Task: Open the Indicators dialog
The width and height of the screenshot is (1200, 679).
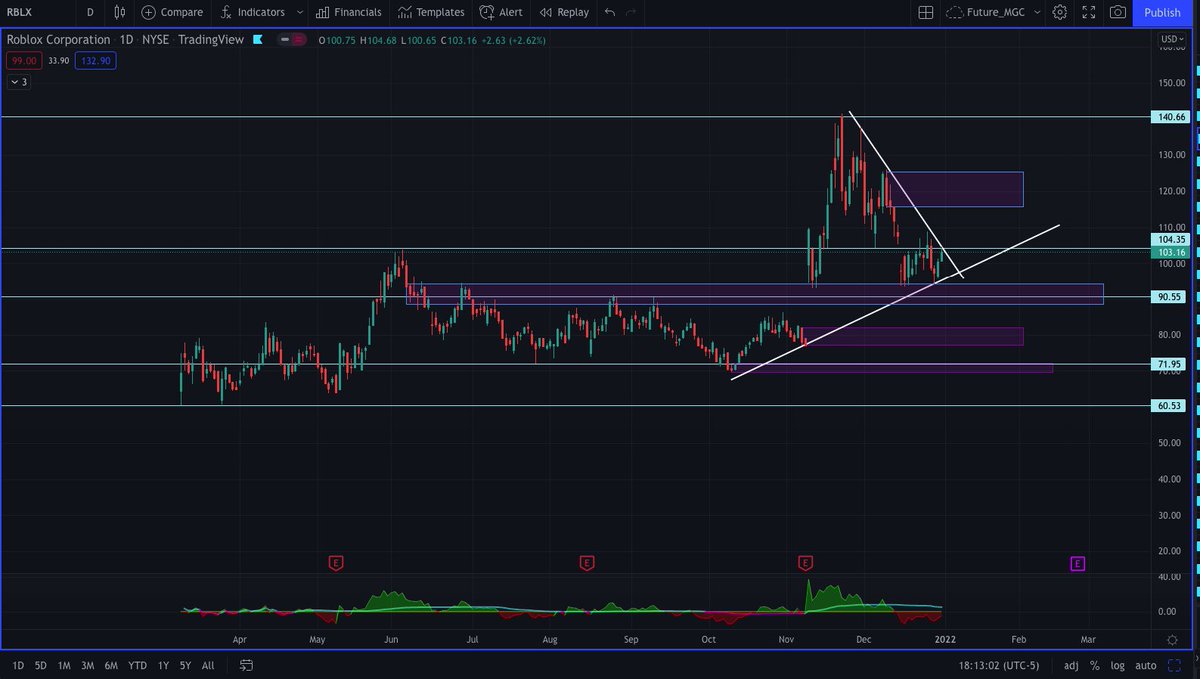Action: point(251,12)
